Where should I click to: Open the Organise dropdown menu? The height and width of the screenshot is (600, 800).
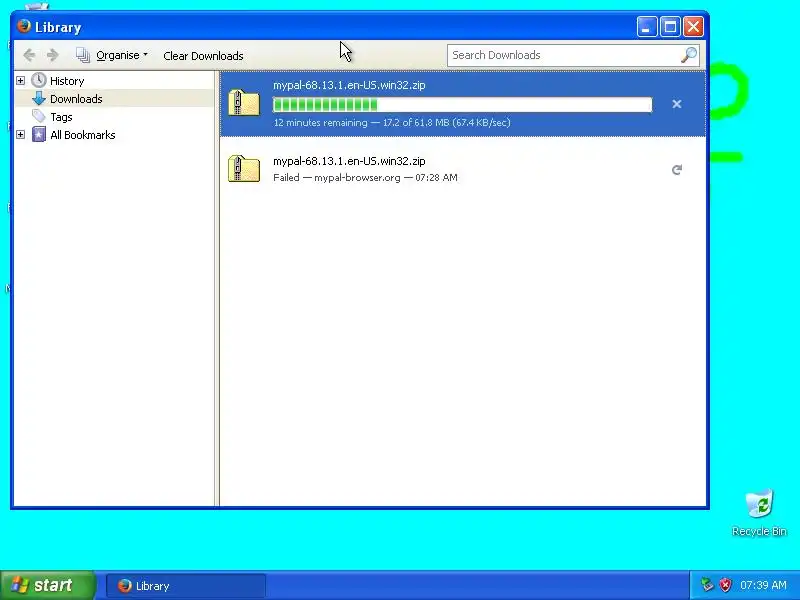[x=112, y=55]
